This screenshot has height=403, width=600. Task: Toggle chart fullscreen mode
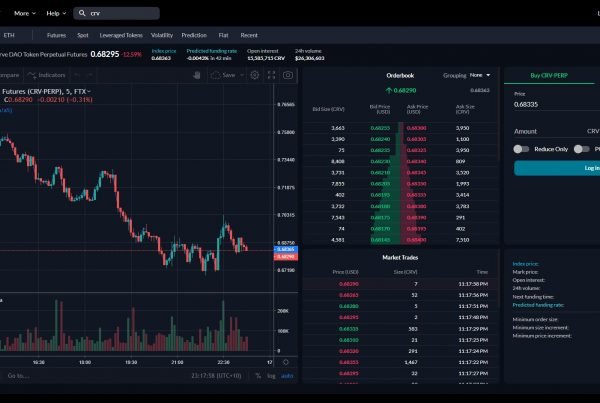[271, 75]
